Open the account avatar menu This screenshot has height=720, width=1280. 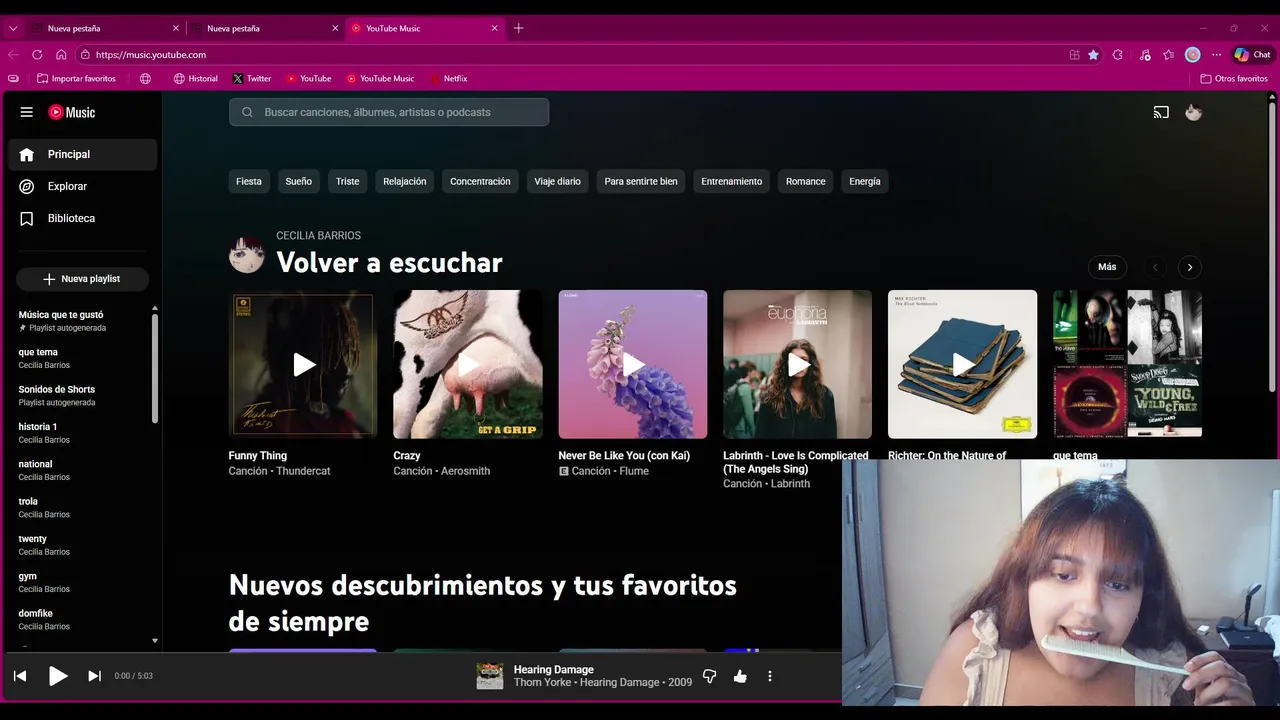(1193, 113)
